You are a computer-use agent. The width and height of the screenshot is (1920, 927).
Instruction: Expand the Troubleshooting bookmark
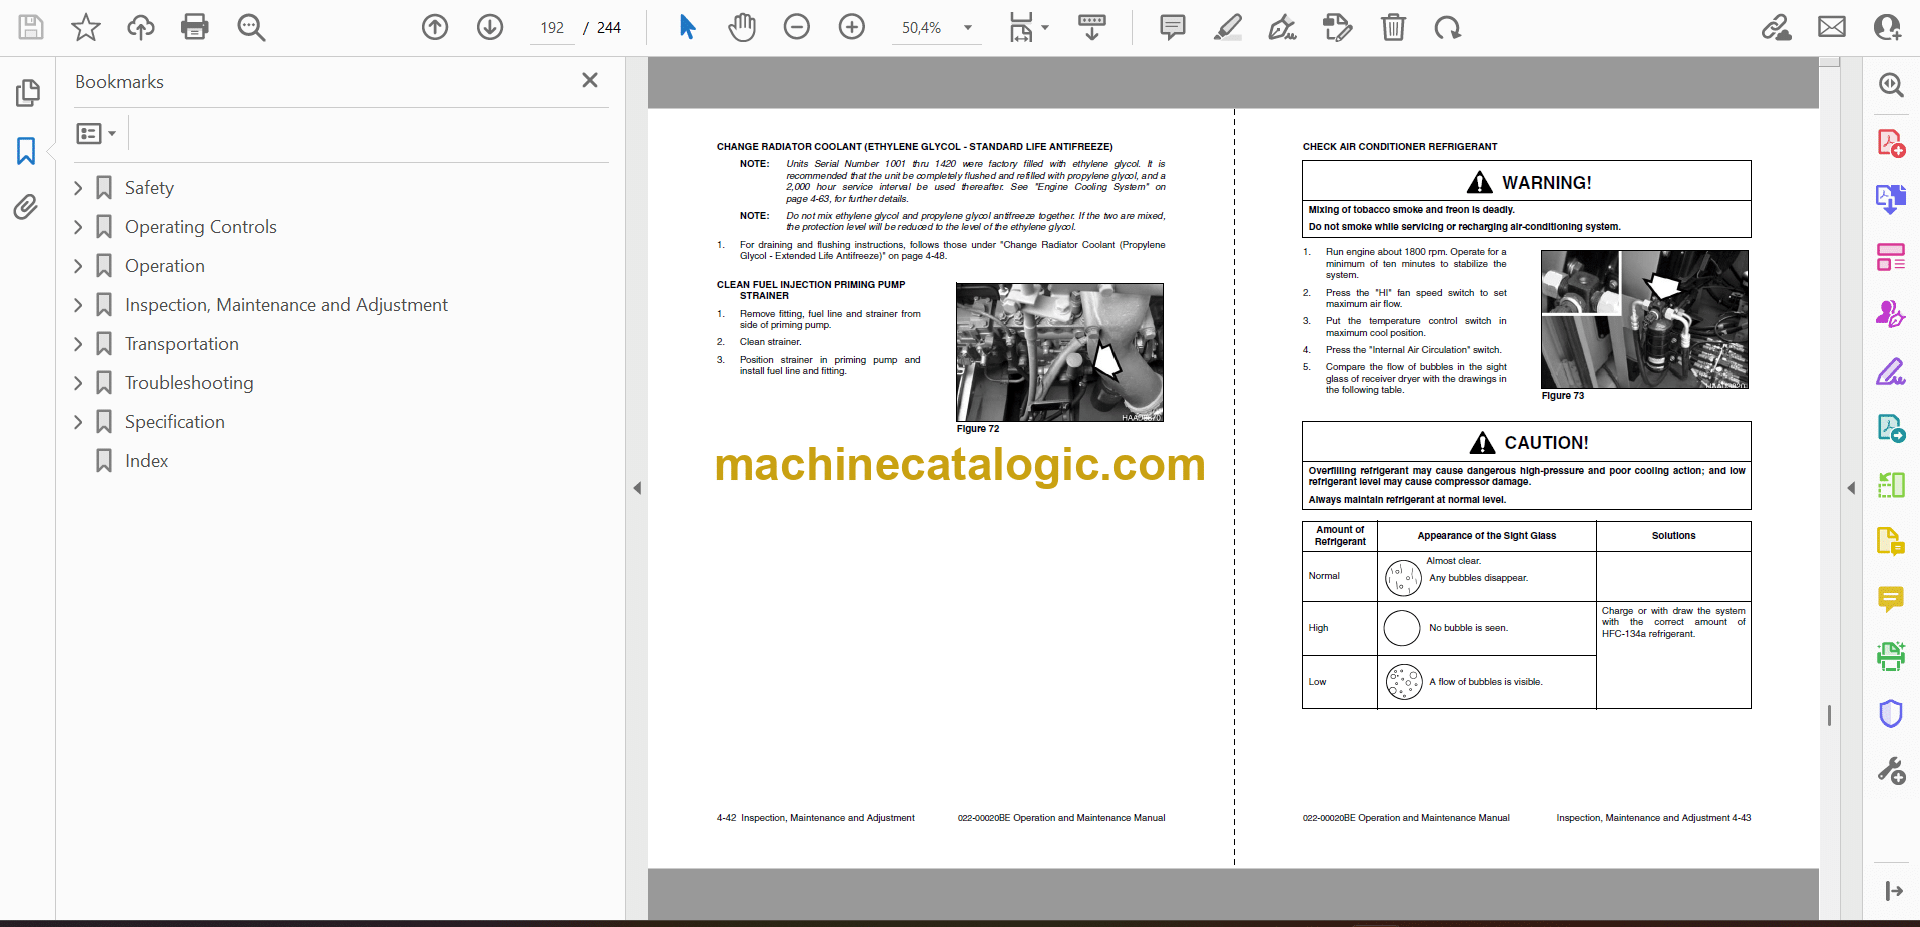(78, 383)
